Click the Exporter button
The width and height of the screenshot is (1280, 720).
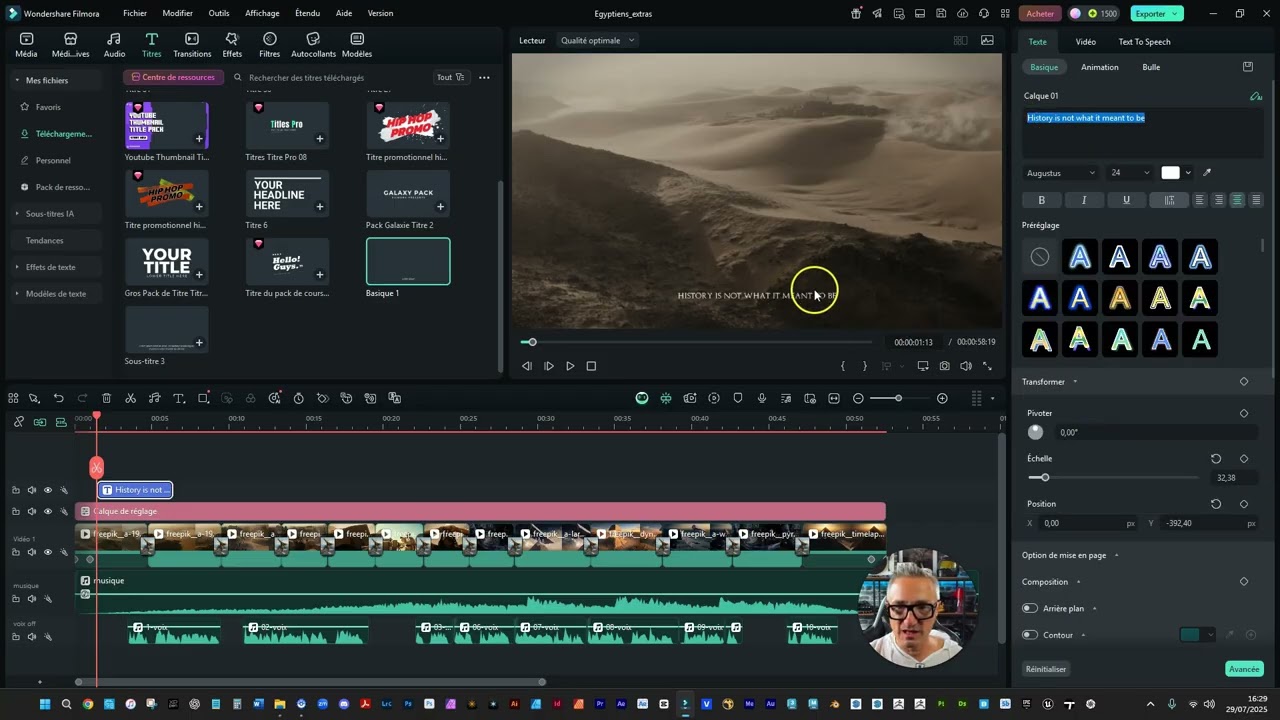(1157, 14)
